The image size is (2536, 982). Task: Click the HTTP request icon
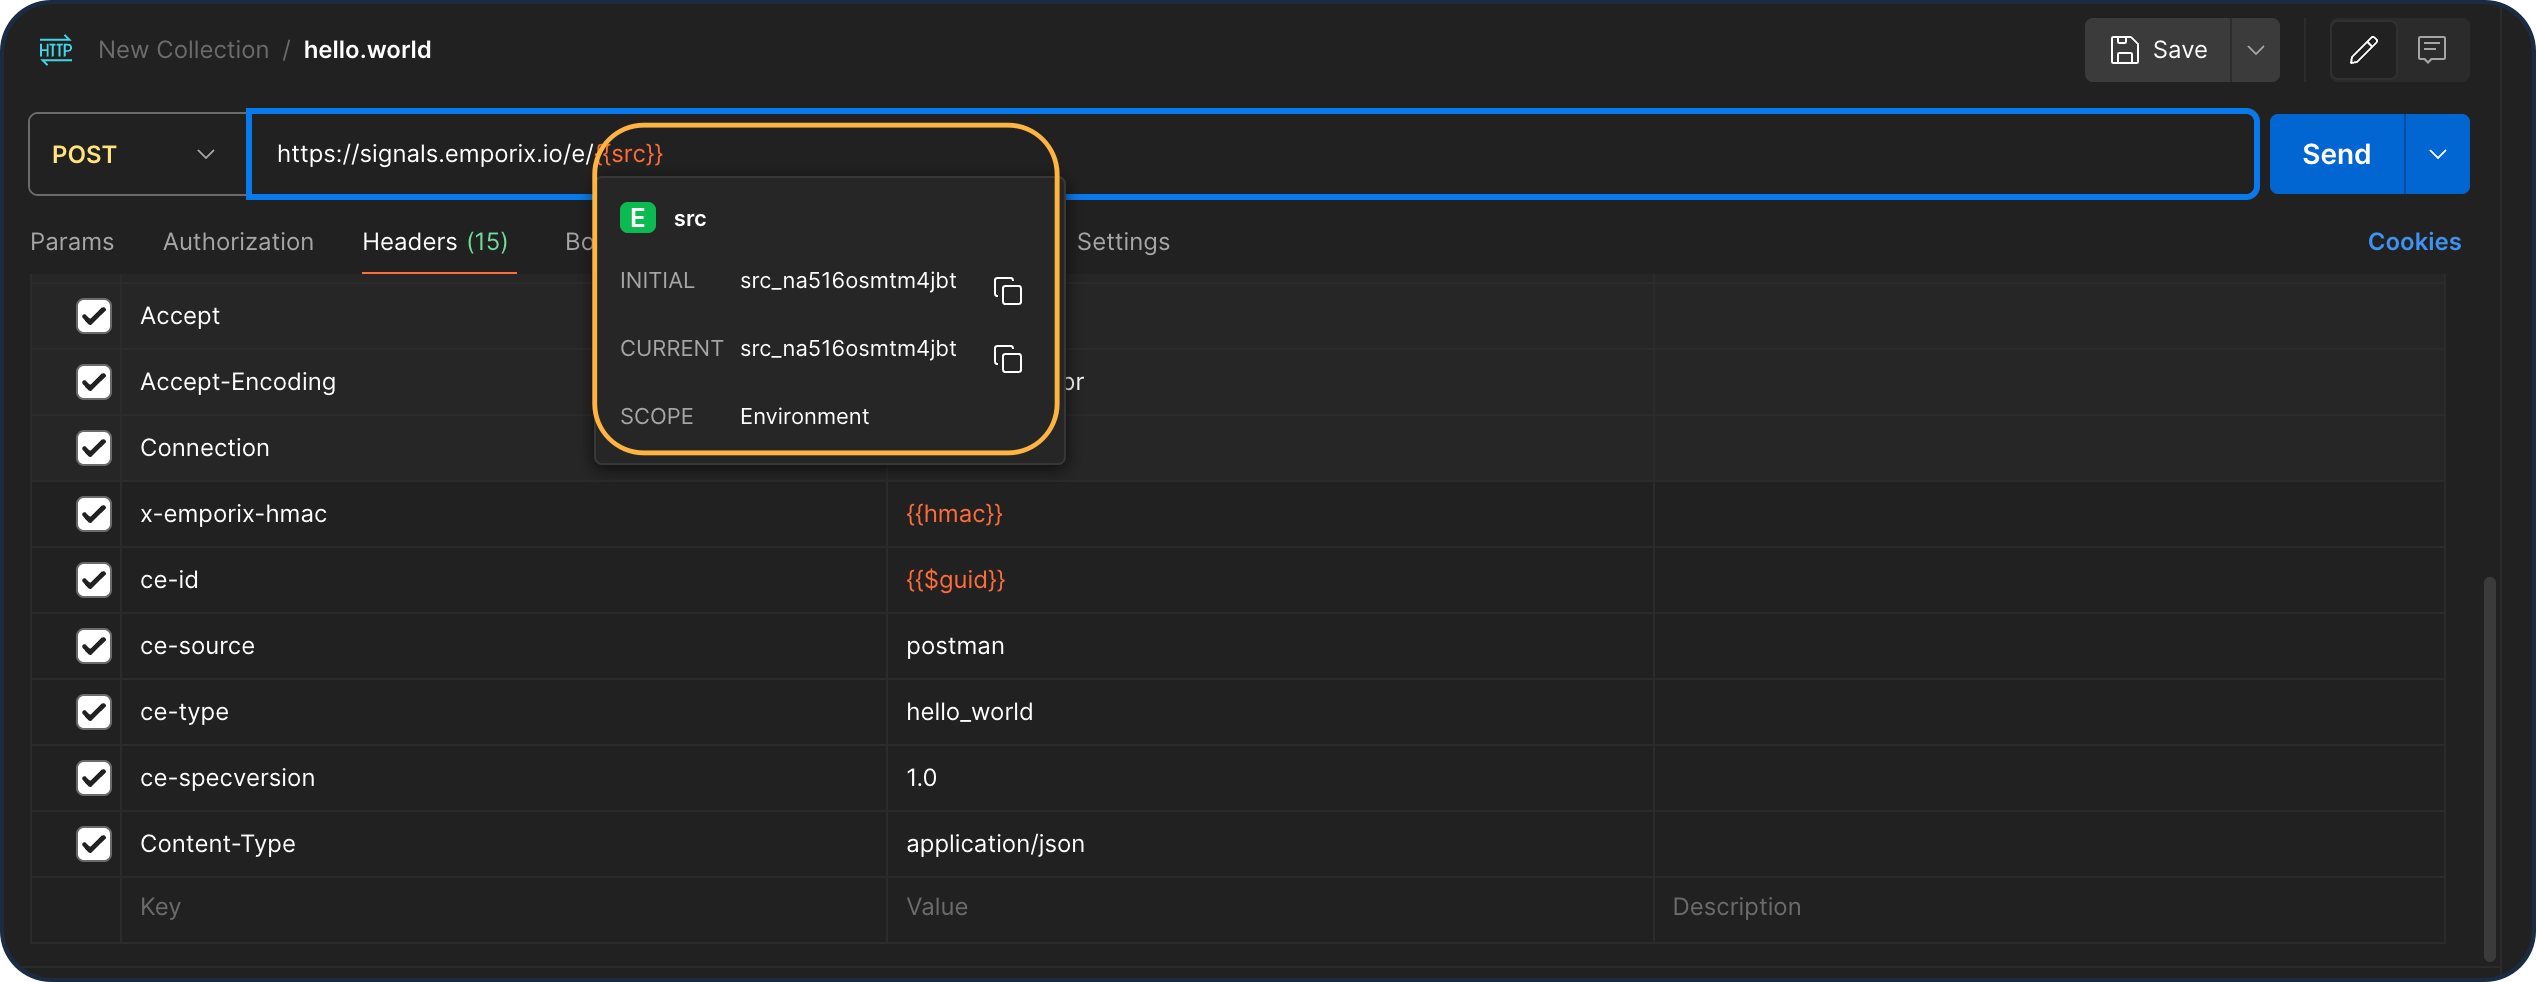pos(56,49)
